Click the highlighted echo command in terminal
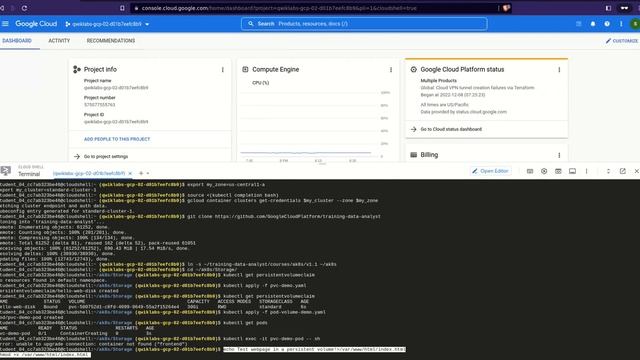The image size is (640, 360). pos(314,349)
